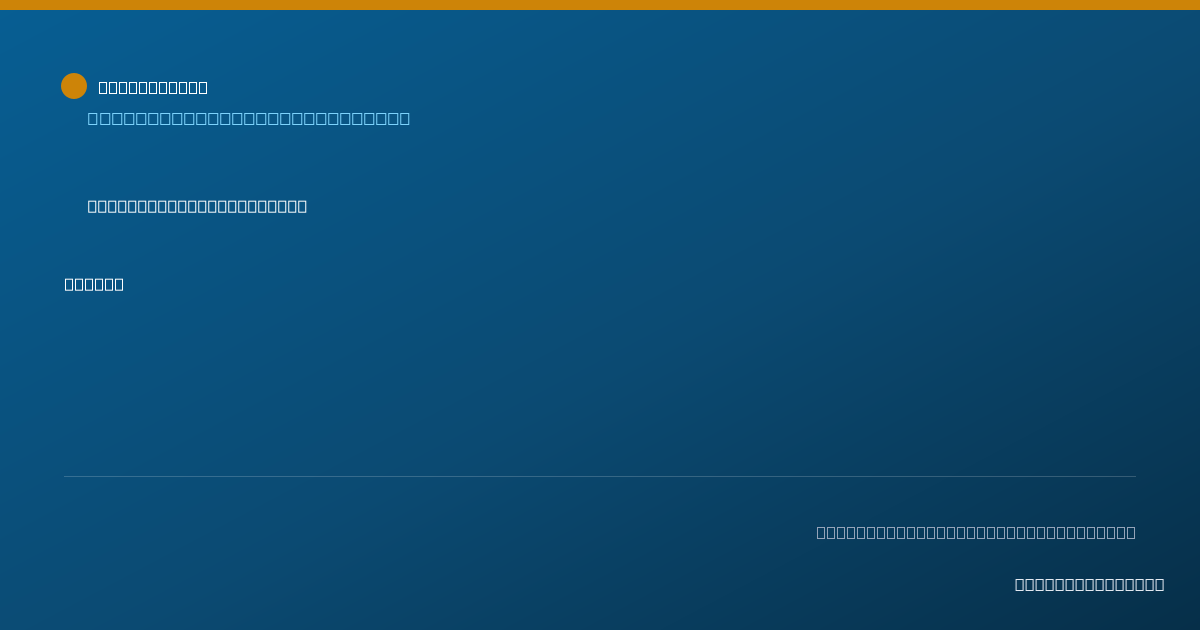
Task: Select the short white label above the divider
Action: [x=94, y=284]
